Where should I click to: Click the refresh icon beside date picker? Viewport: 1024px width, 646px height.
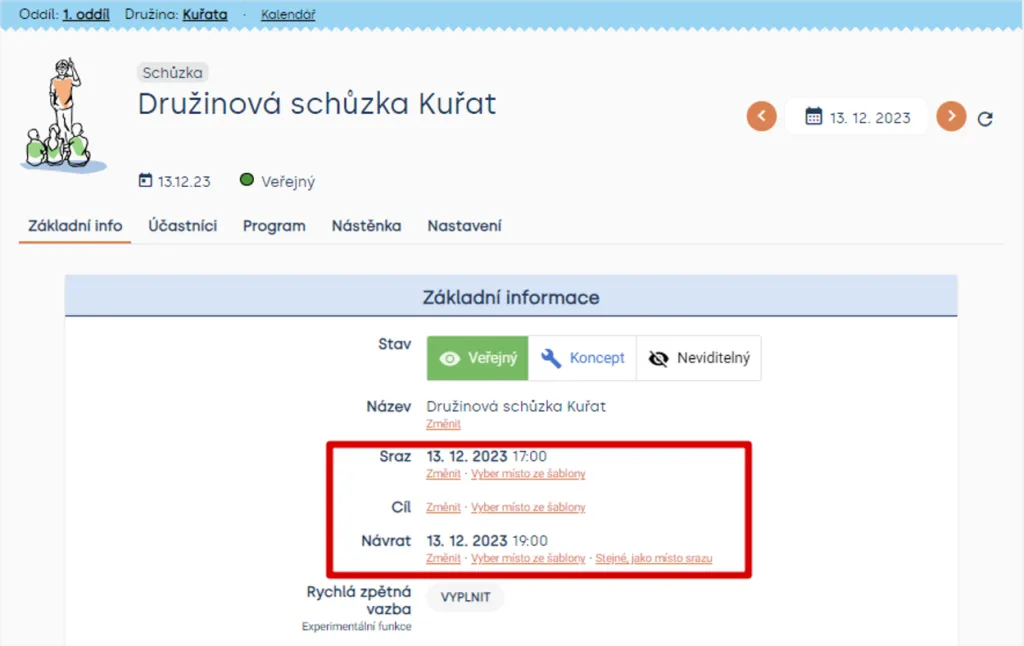coord(985,119)
